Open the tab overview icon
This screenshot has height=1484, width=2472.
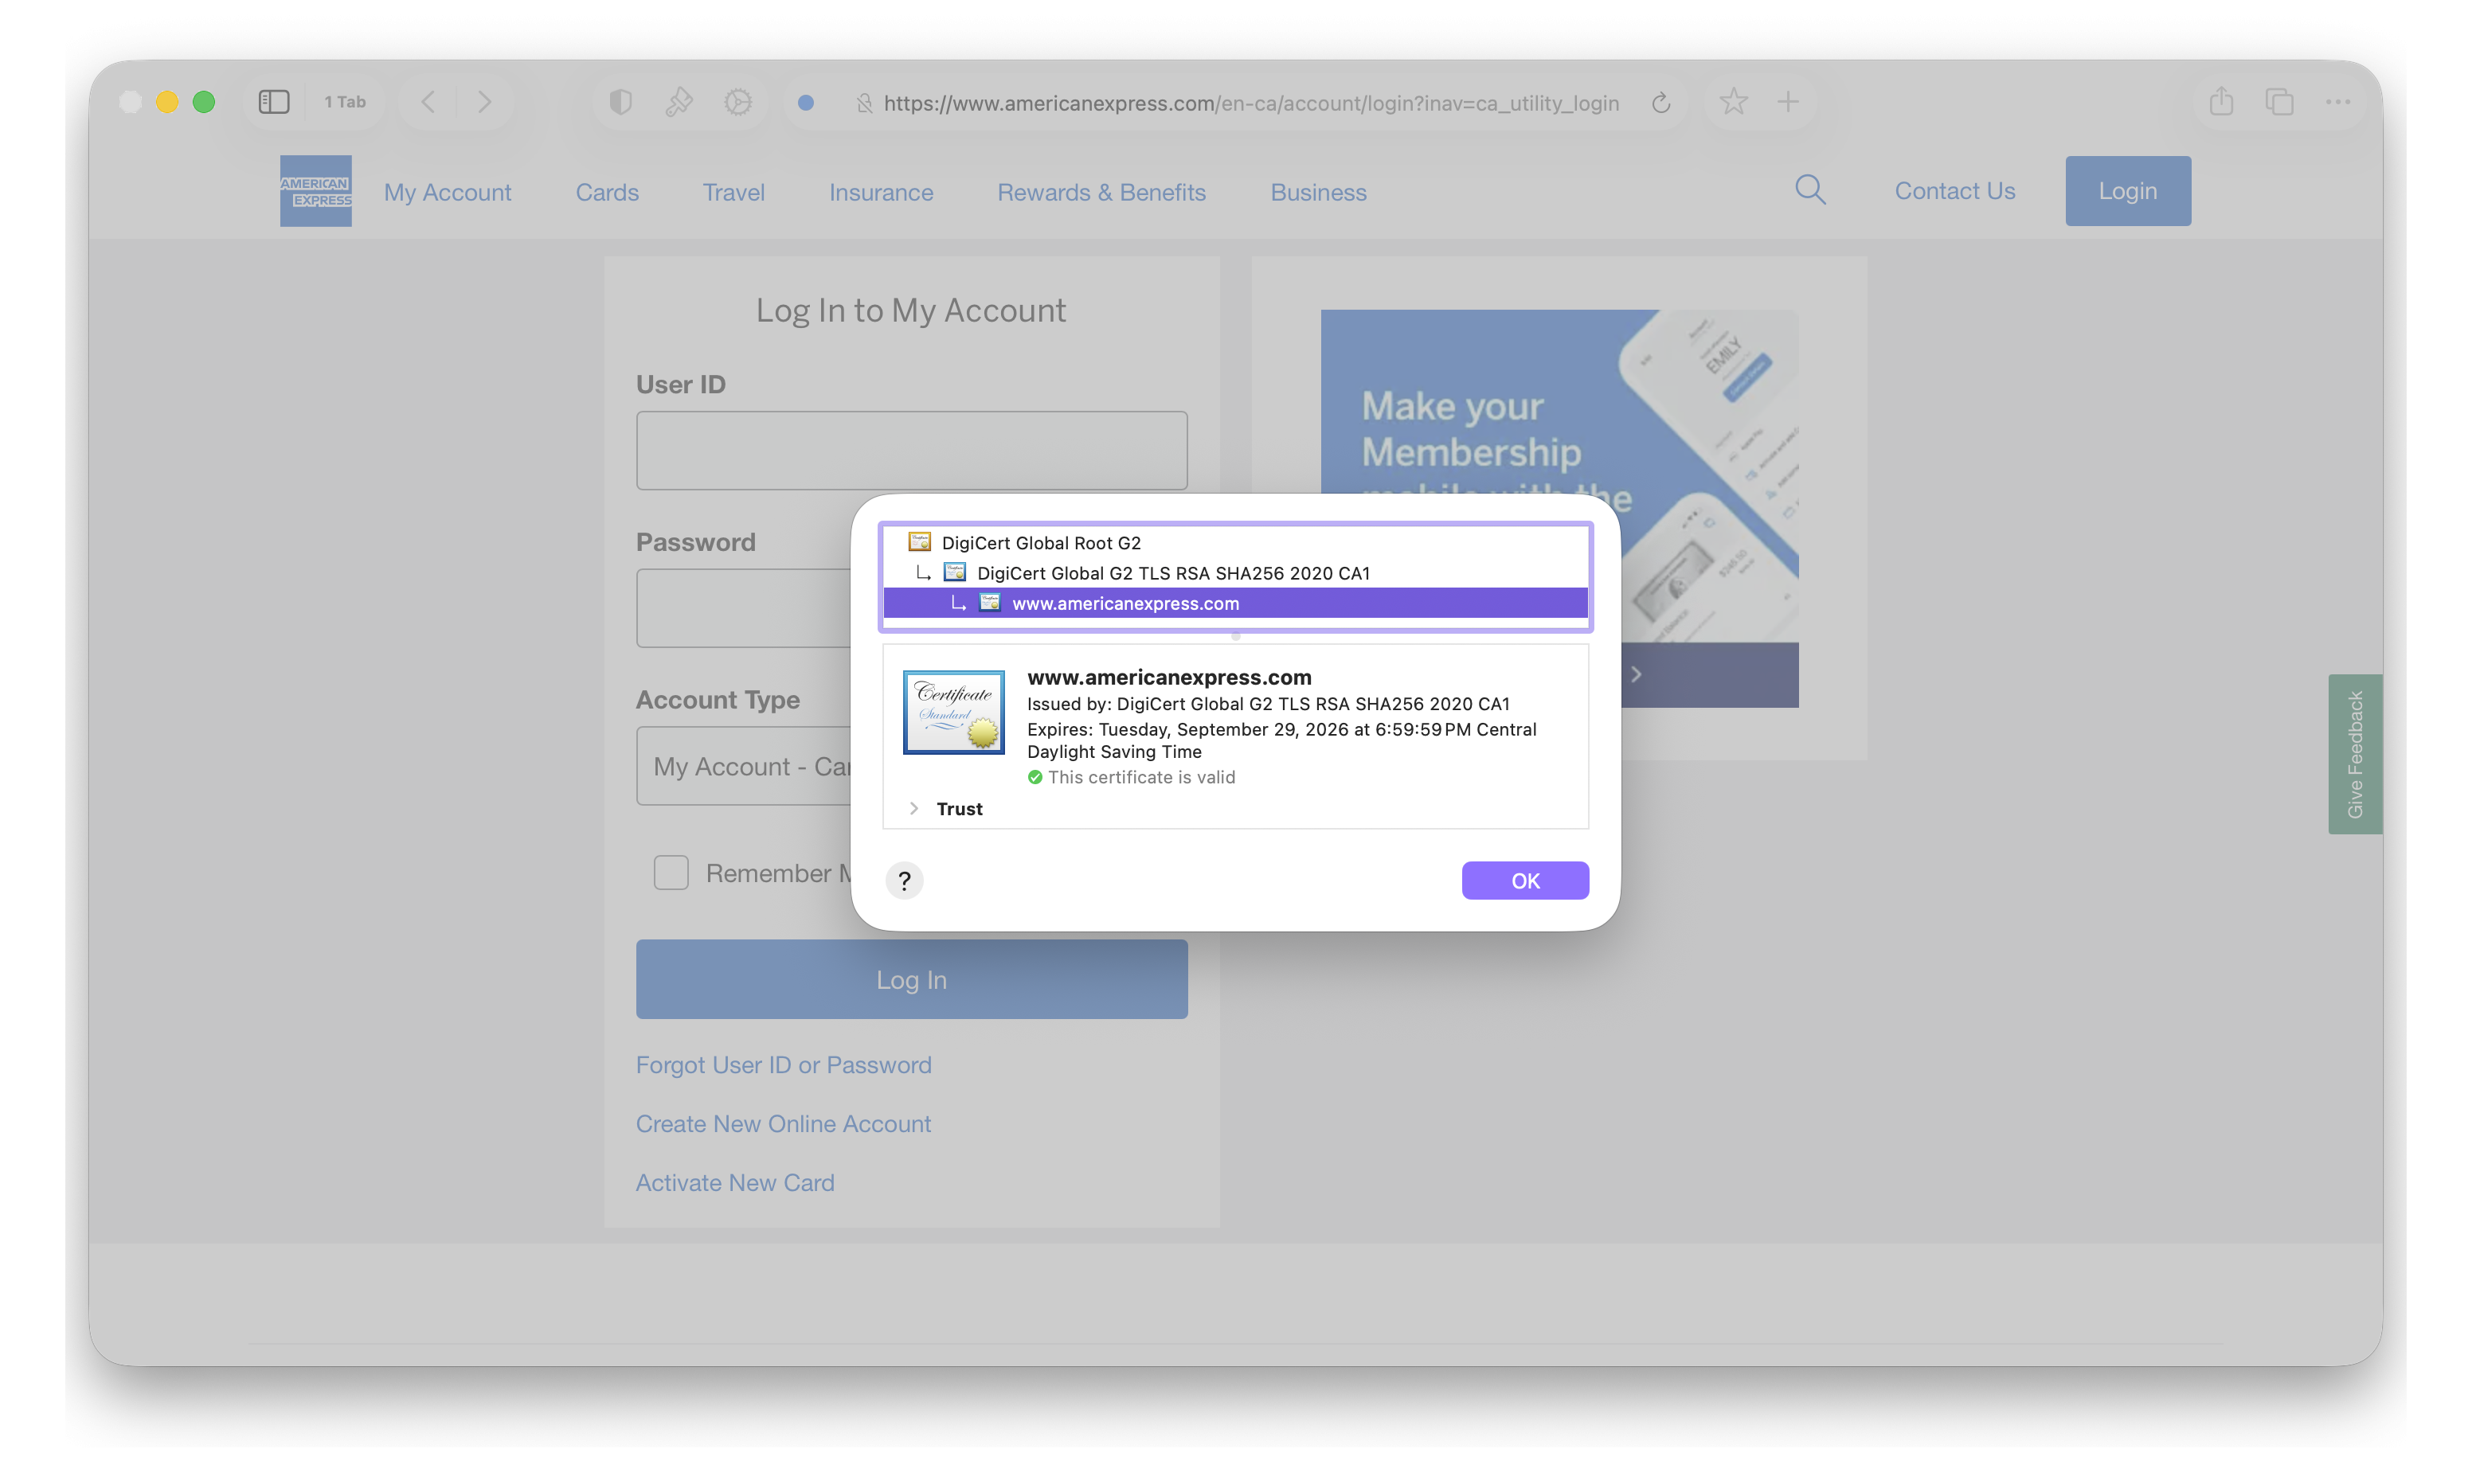pos(2279,102)
